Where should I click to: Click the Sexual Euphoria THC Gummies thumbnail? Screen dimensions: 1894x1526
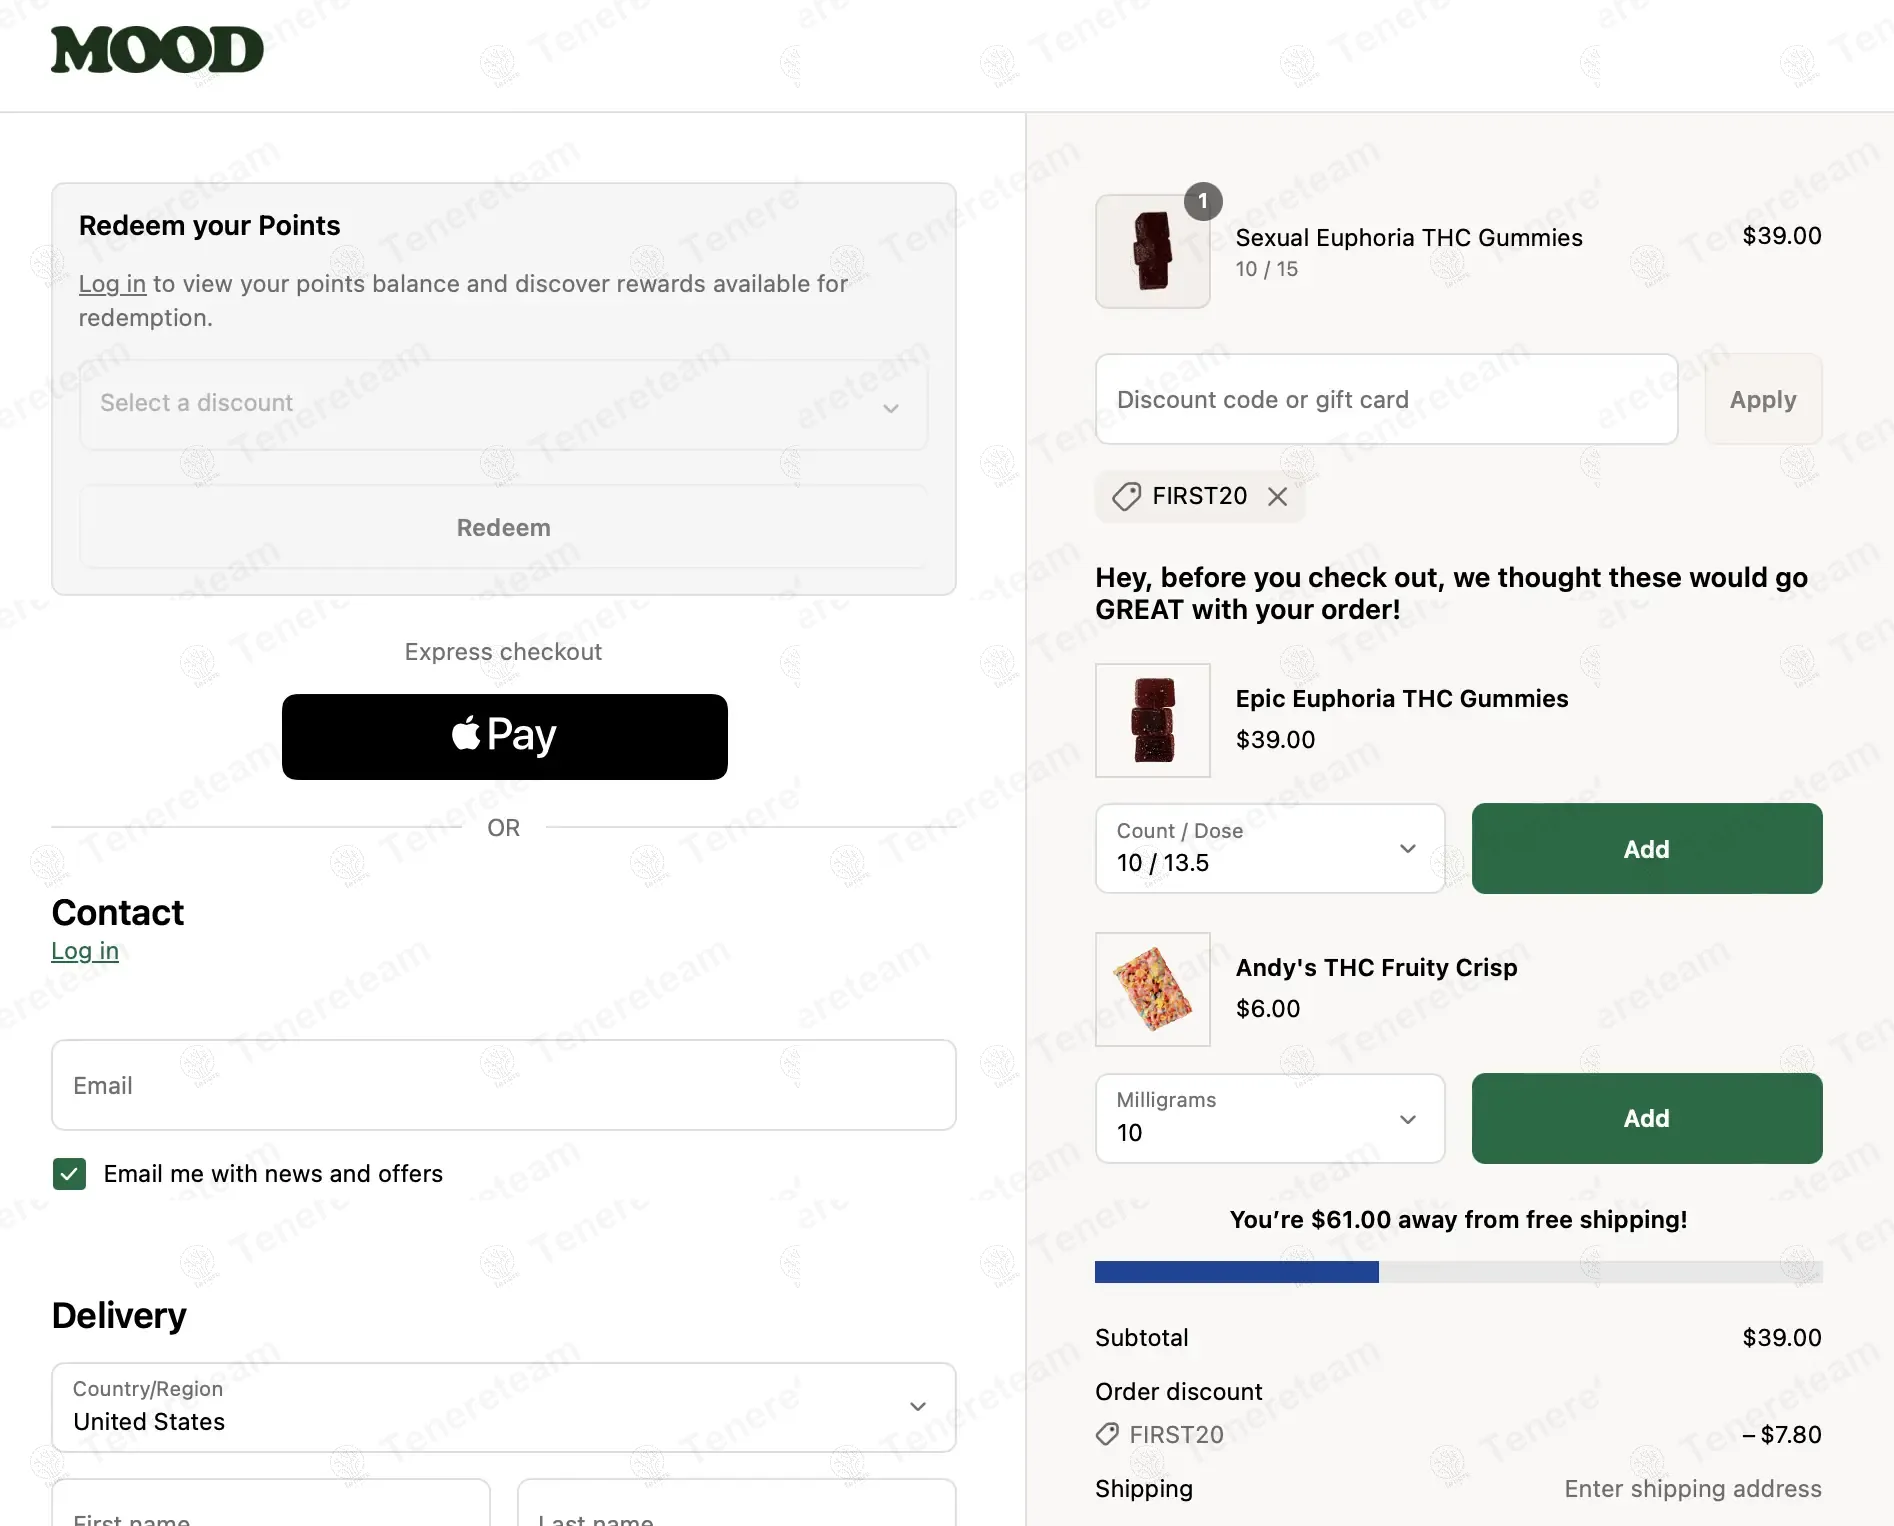tap(1152, 251)
